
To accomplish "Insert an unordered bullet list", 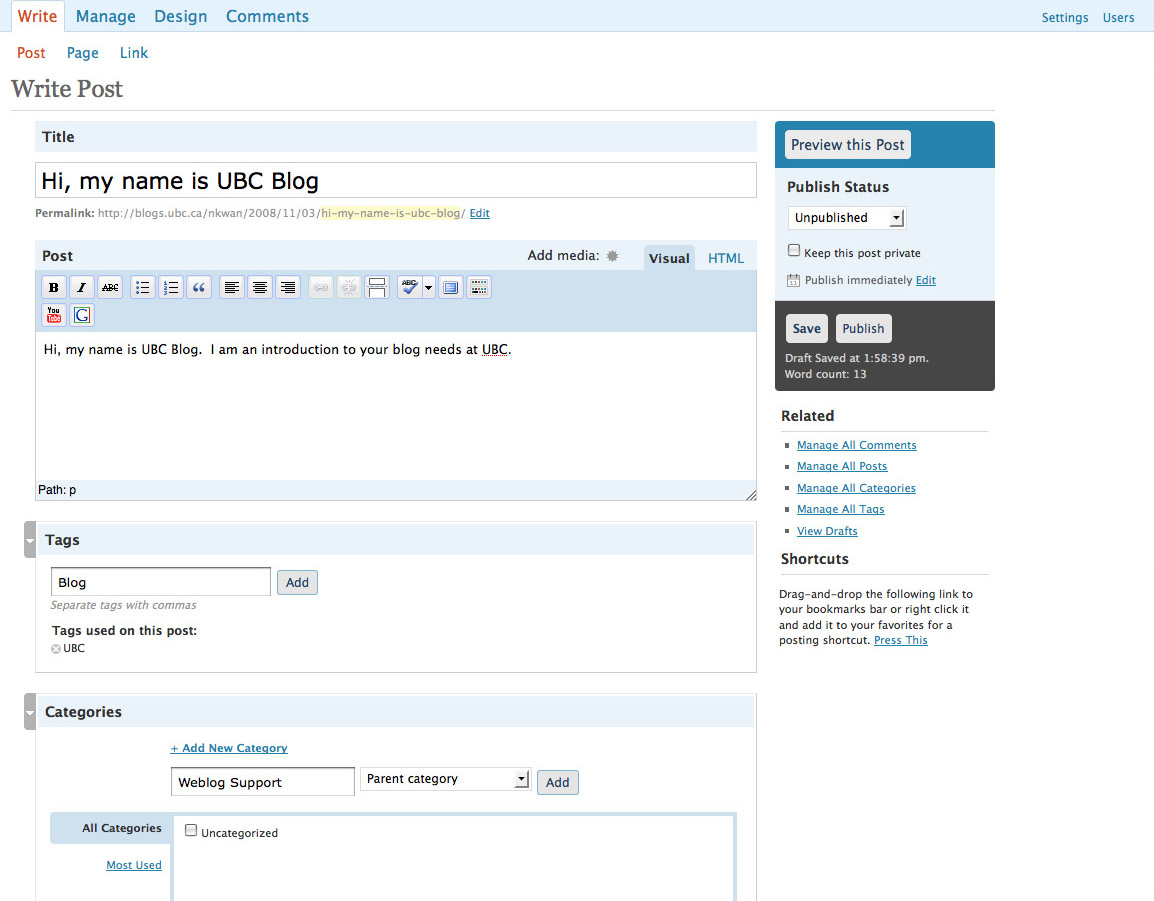I will (x=143, y=287).
